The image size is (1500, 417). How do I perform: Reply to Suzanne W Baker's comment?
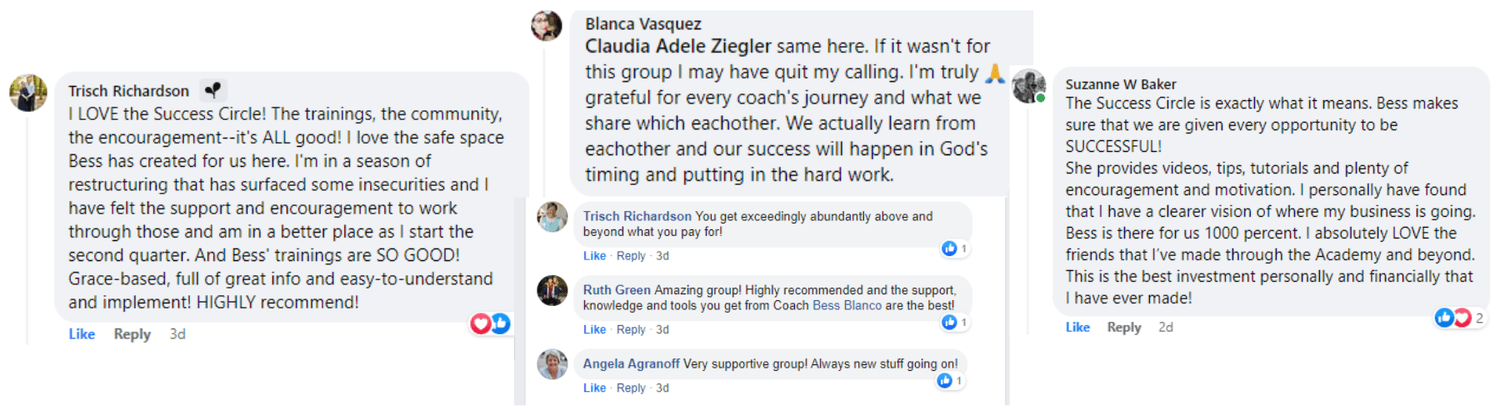(x=1124, y=327)
